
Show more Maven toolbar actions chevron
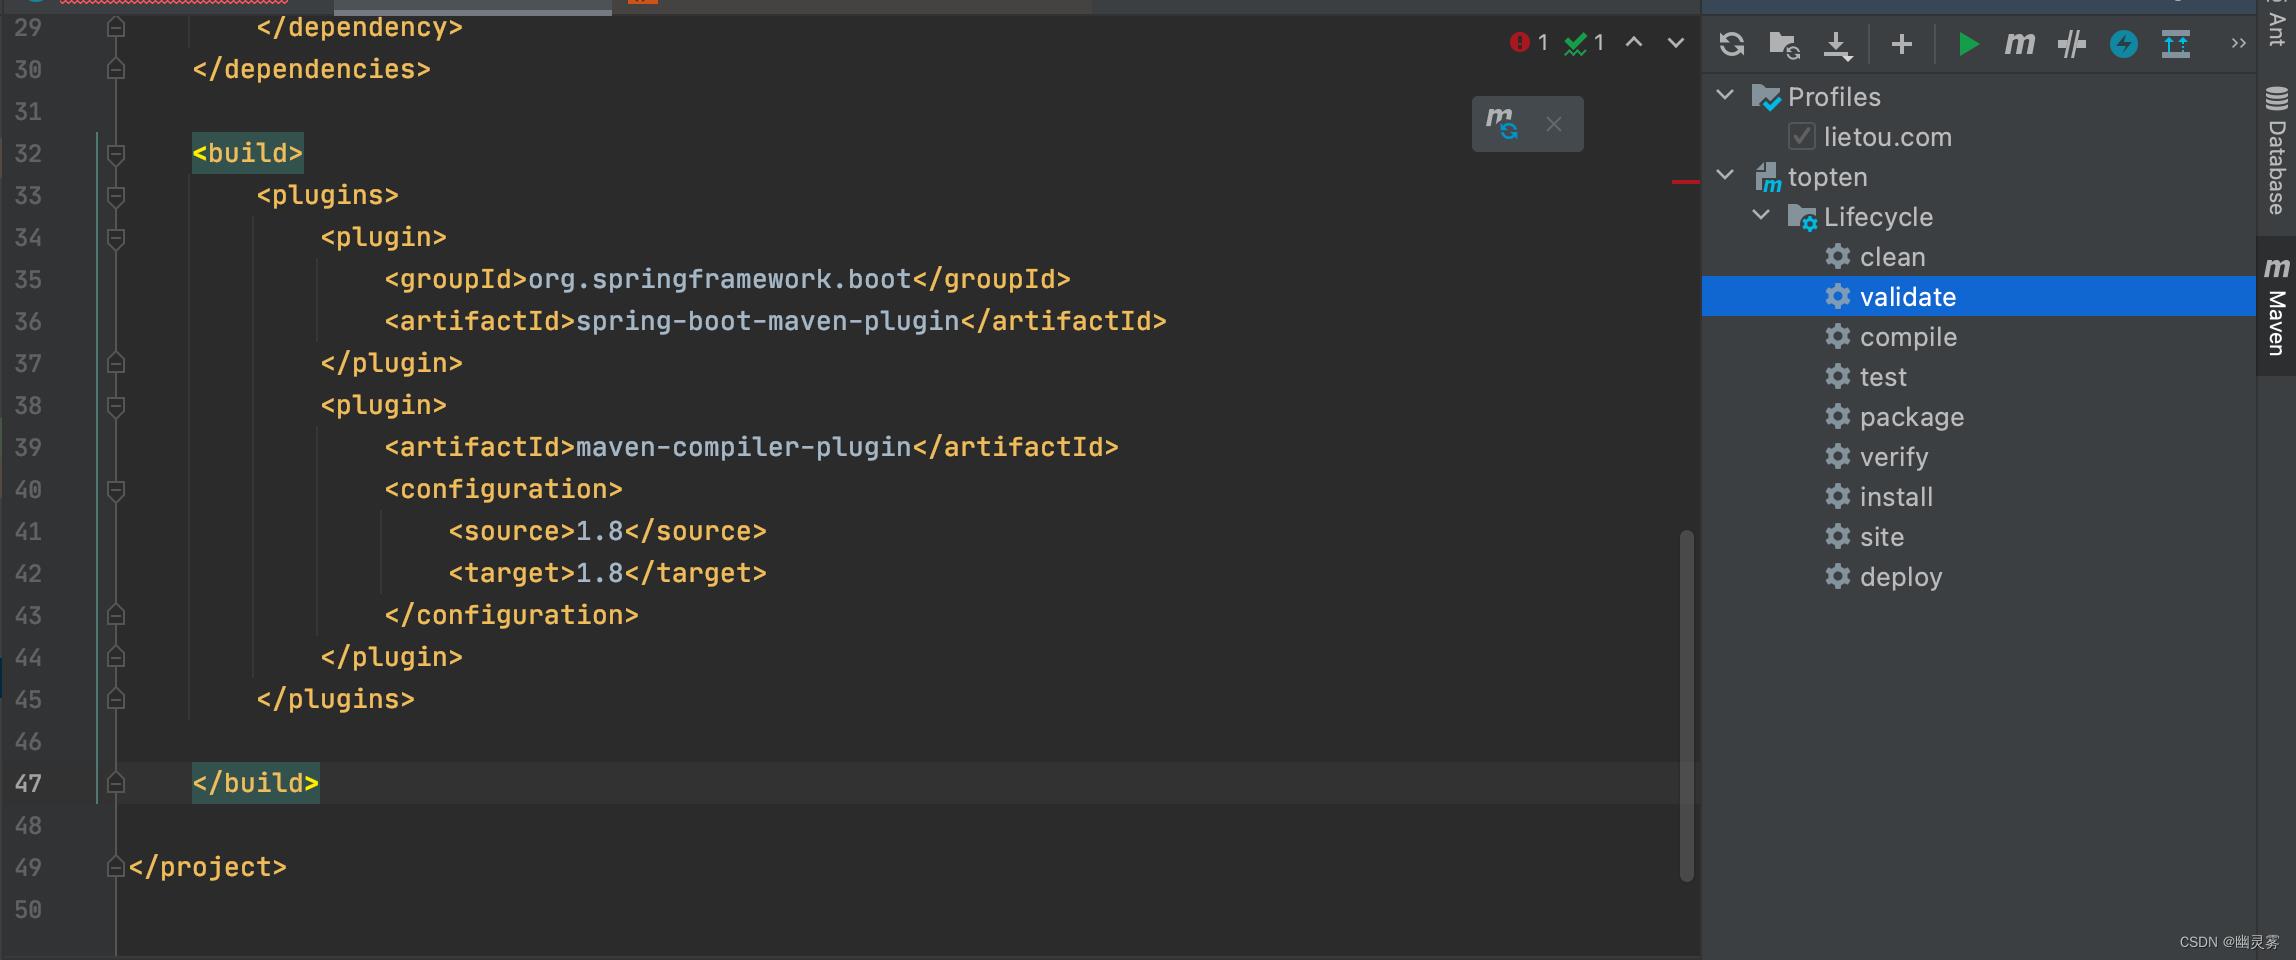[2238, 44]
